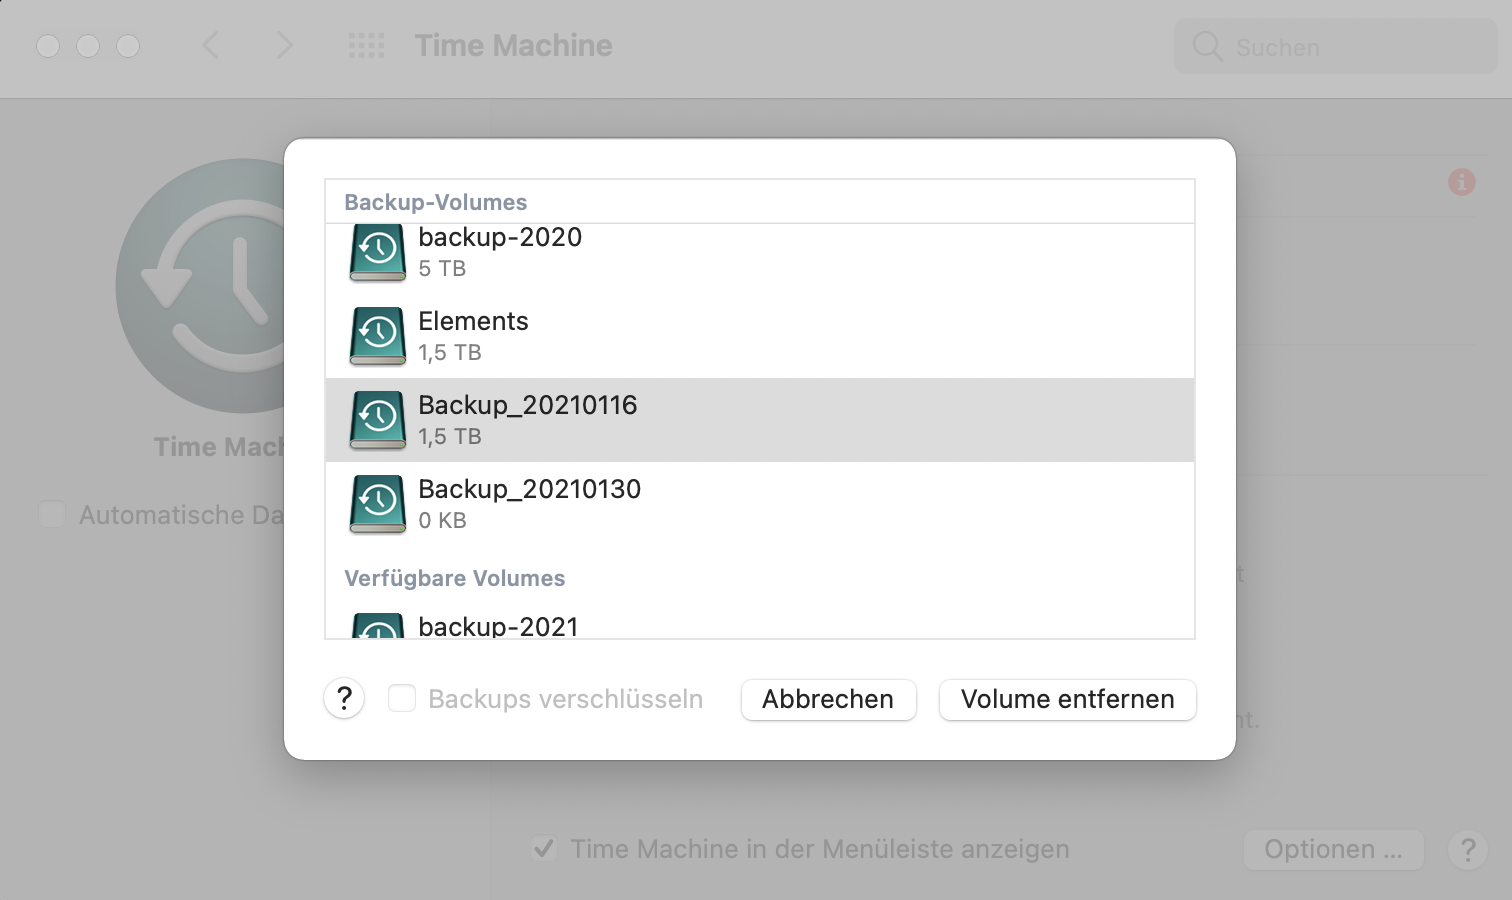The width and height of the screenshot is (1512, 900).
Task: Click the Elements drive icon
Action: [x=378, y=336]
